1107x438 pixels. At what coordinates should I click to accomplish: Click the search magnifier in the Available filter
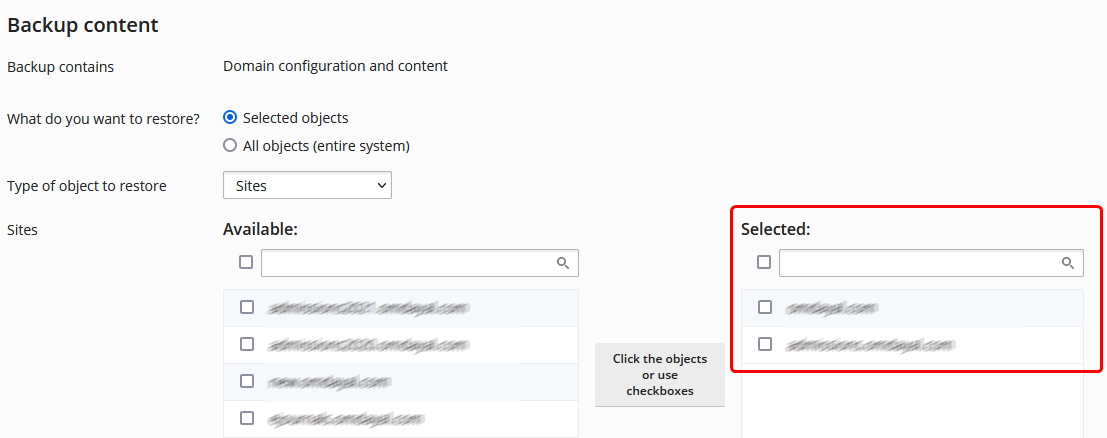pyautogui.click(x=563, y=263)
